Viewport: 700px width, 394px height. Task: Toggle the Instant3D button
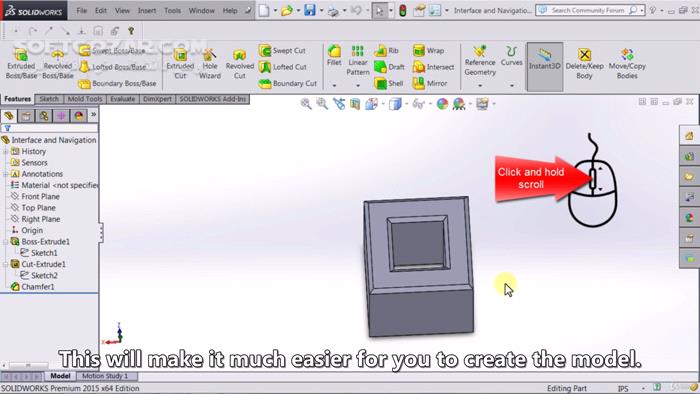click(544, 67)
